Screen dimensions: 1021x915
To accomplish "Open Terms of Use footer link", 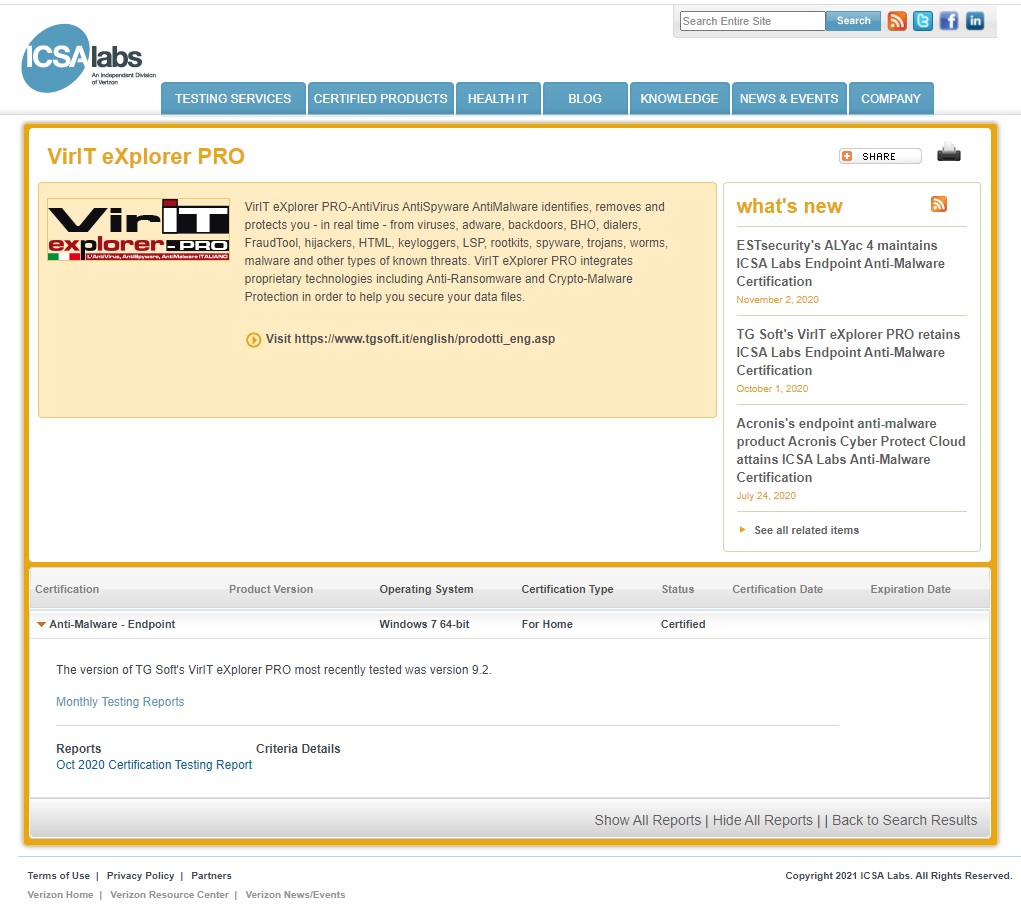I will pos(59,875).
